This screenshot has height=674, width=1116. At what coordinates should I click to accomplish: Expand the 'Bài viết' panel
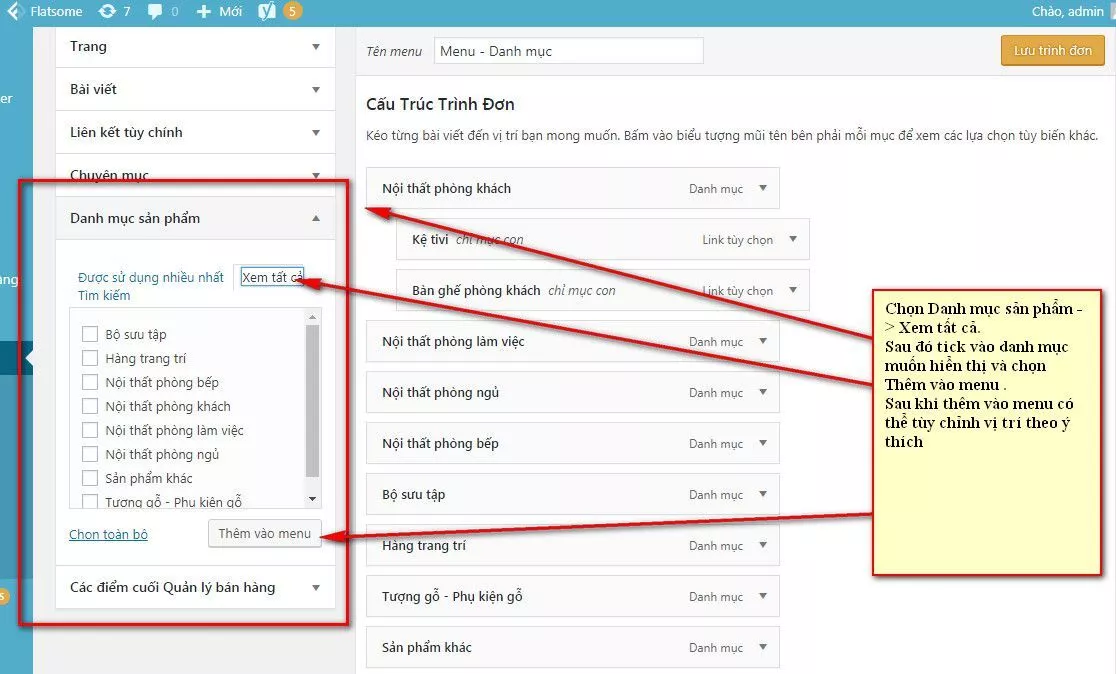click(316, 89)
